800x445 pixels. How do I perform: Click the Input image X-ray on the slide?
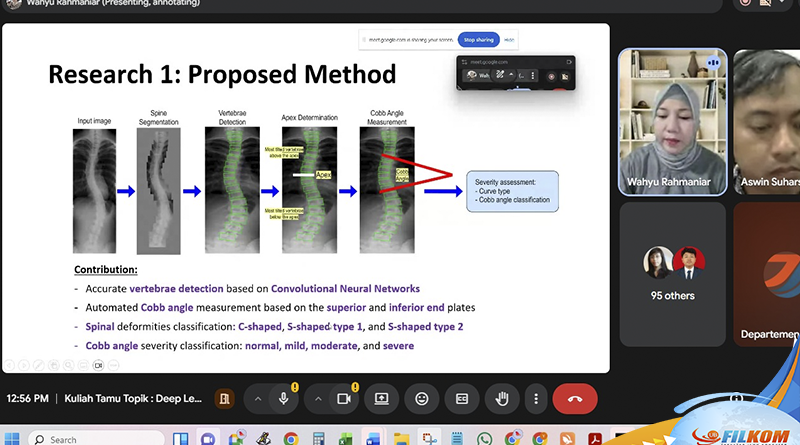point(94,191)
